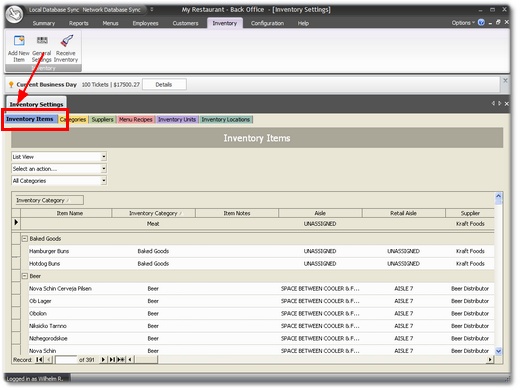520x390 pixels.
Task: Switch to the Inventory Units tab
Action: click(177, 119)
